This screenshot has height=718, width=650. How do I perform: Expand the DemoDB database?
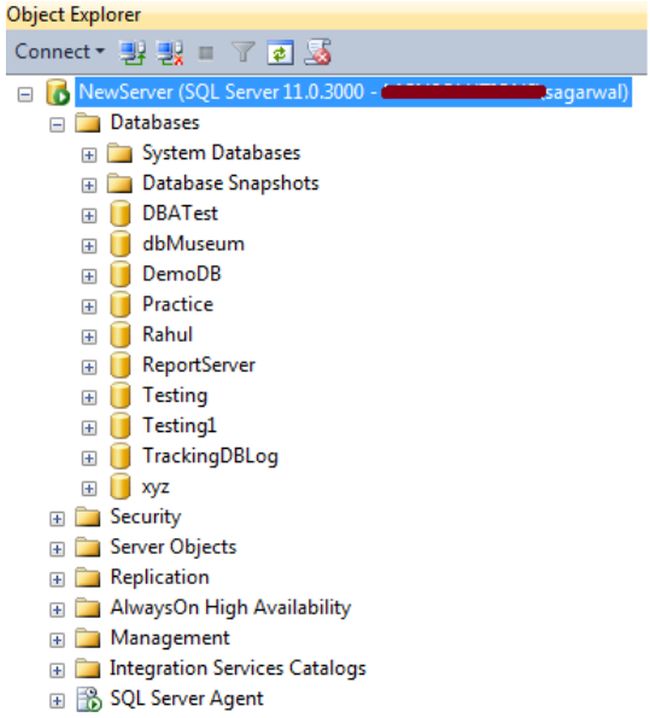[89, 276]
